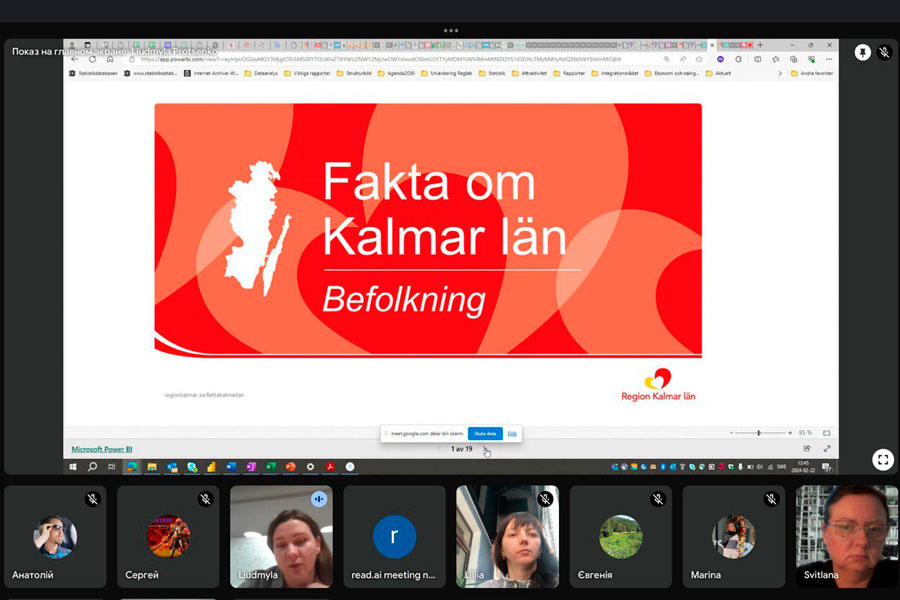Image resolution: width=900 pixels, height=600 pixels.
Task: Open File Explorer from the taskbar
Action: coord(152,467)
